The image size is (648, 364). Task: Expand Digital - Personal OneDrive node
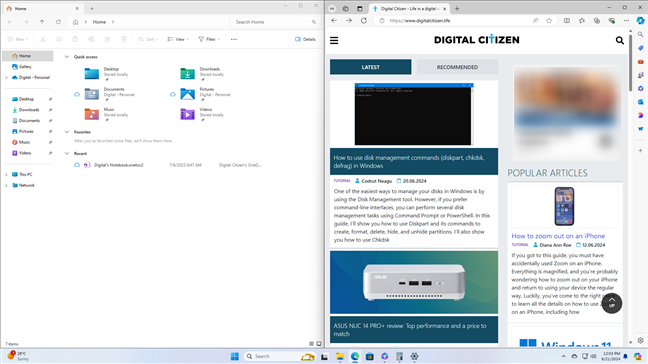click(x=6, y=78)
